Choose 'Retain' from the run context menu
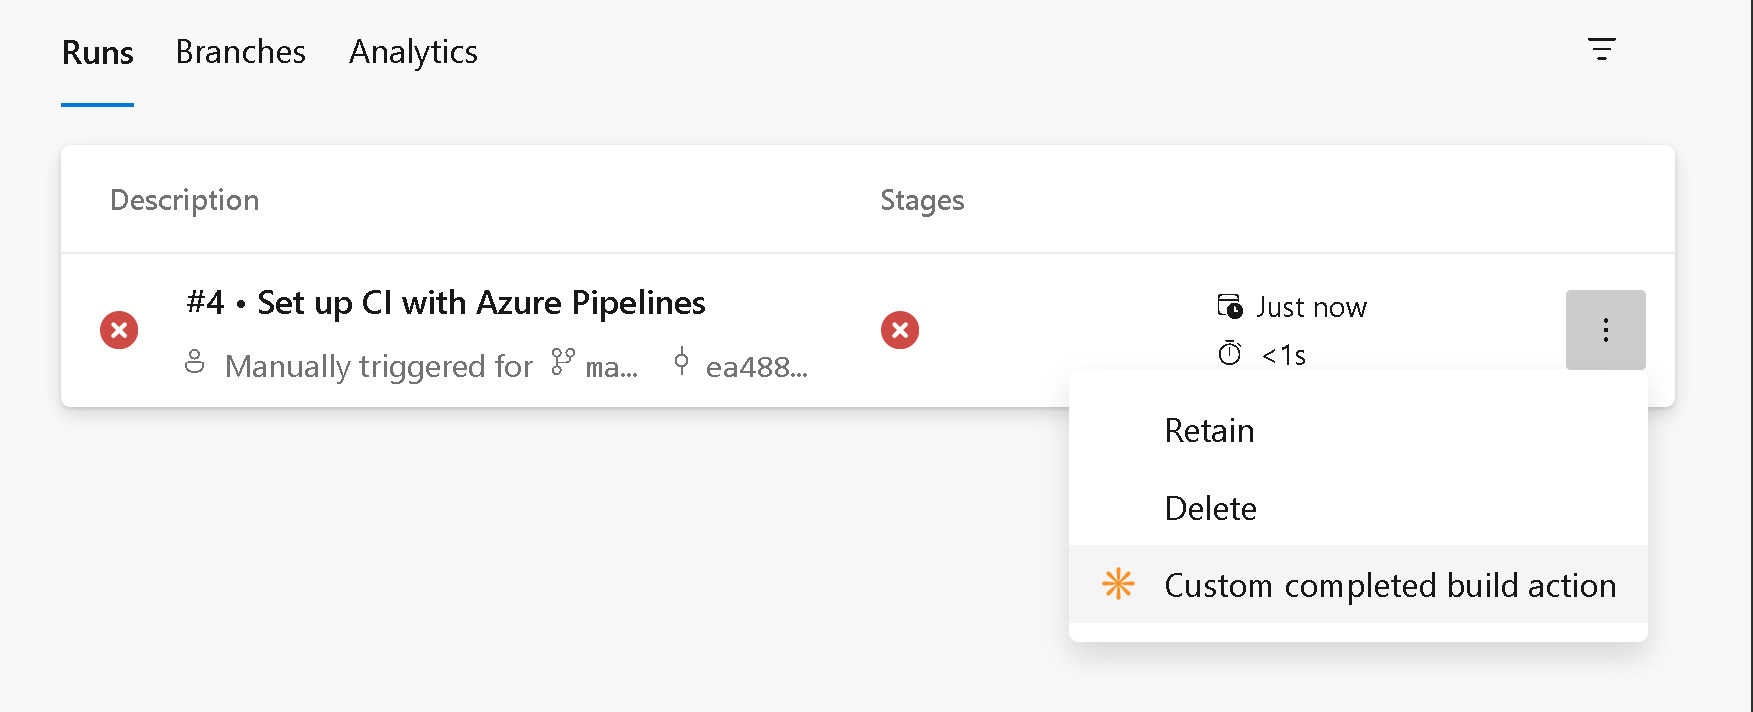Screen dimensions: 1753x712 (x=1208, y=430)
